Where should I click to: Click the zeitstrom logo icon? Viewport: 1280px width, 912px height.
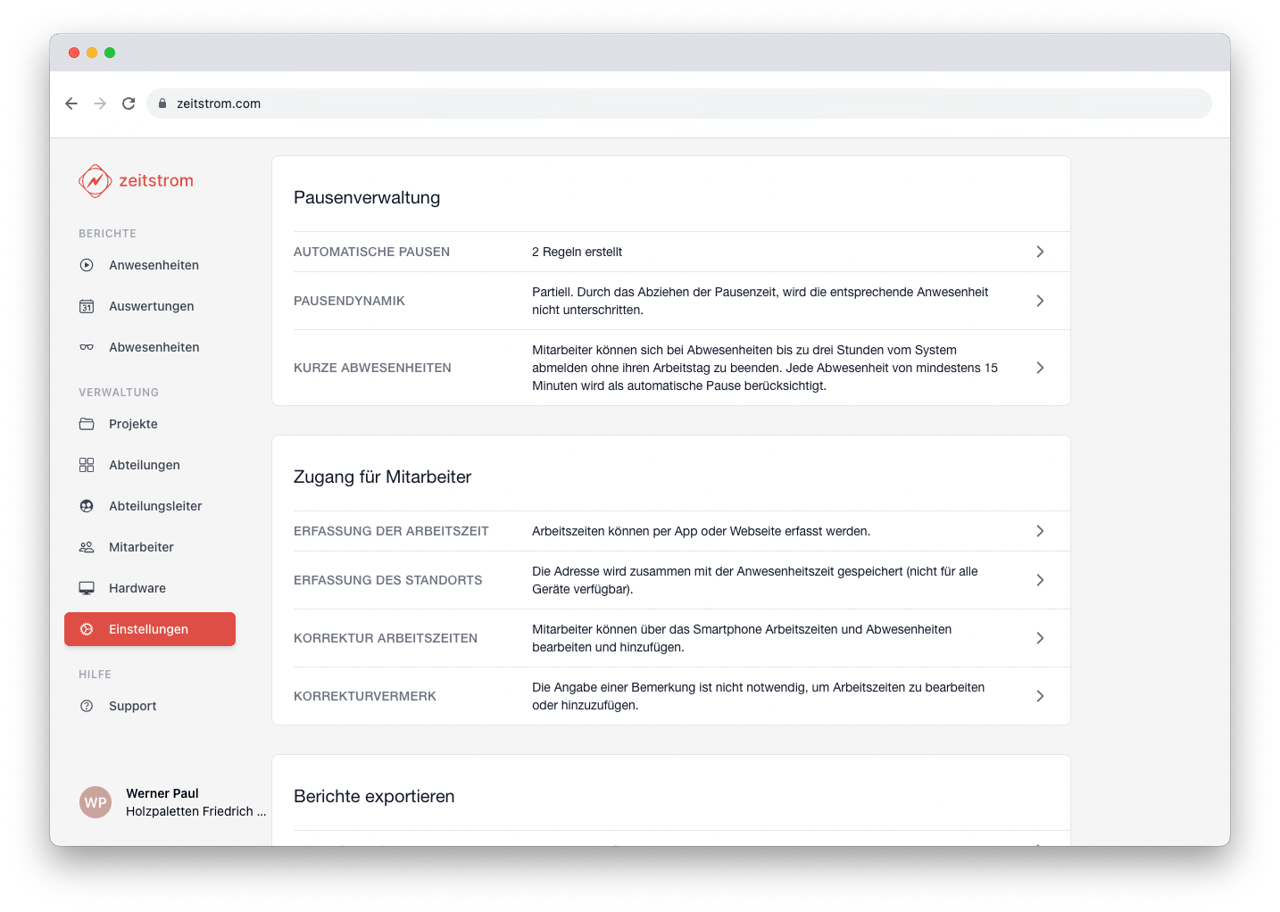pos(95,181)
